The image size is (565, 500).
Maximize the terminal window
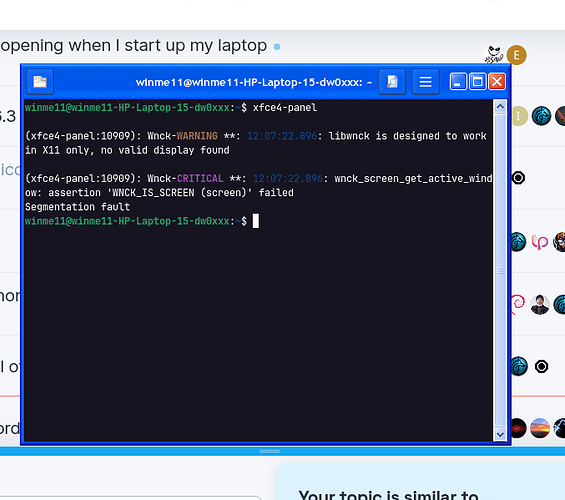478,82
